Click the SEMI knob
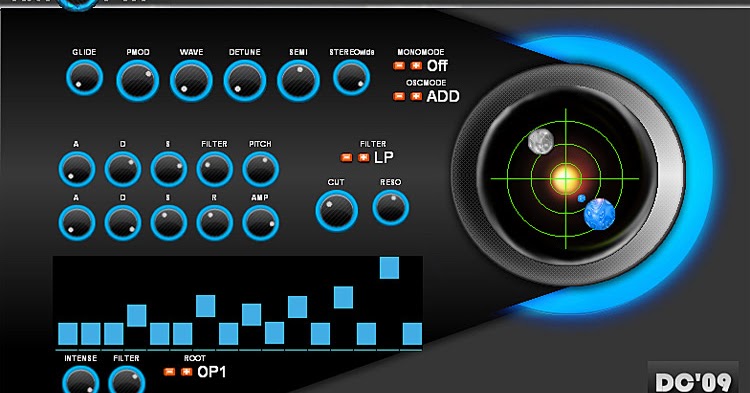The width and height of the screenshot is (750, 393). (x=298, y=80)
